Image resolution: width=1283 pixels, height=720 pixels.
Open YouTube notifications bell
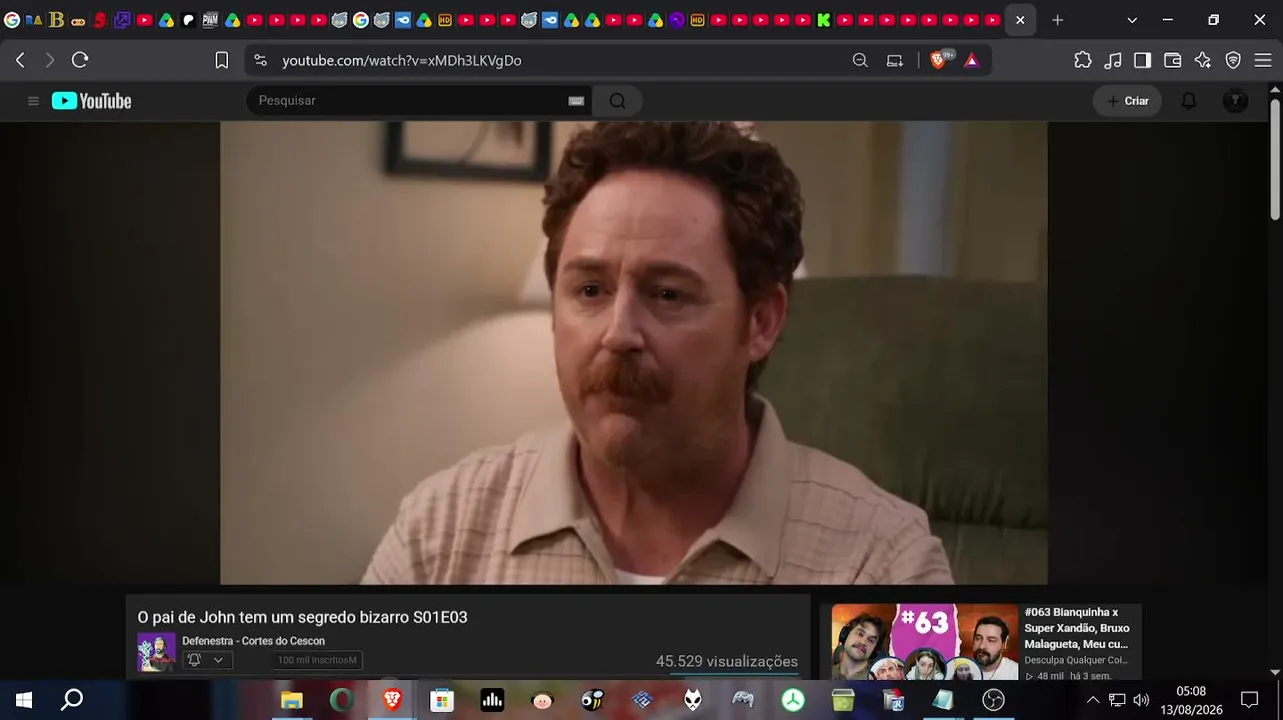coord(1189,101)
